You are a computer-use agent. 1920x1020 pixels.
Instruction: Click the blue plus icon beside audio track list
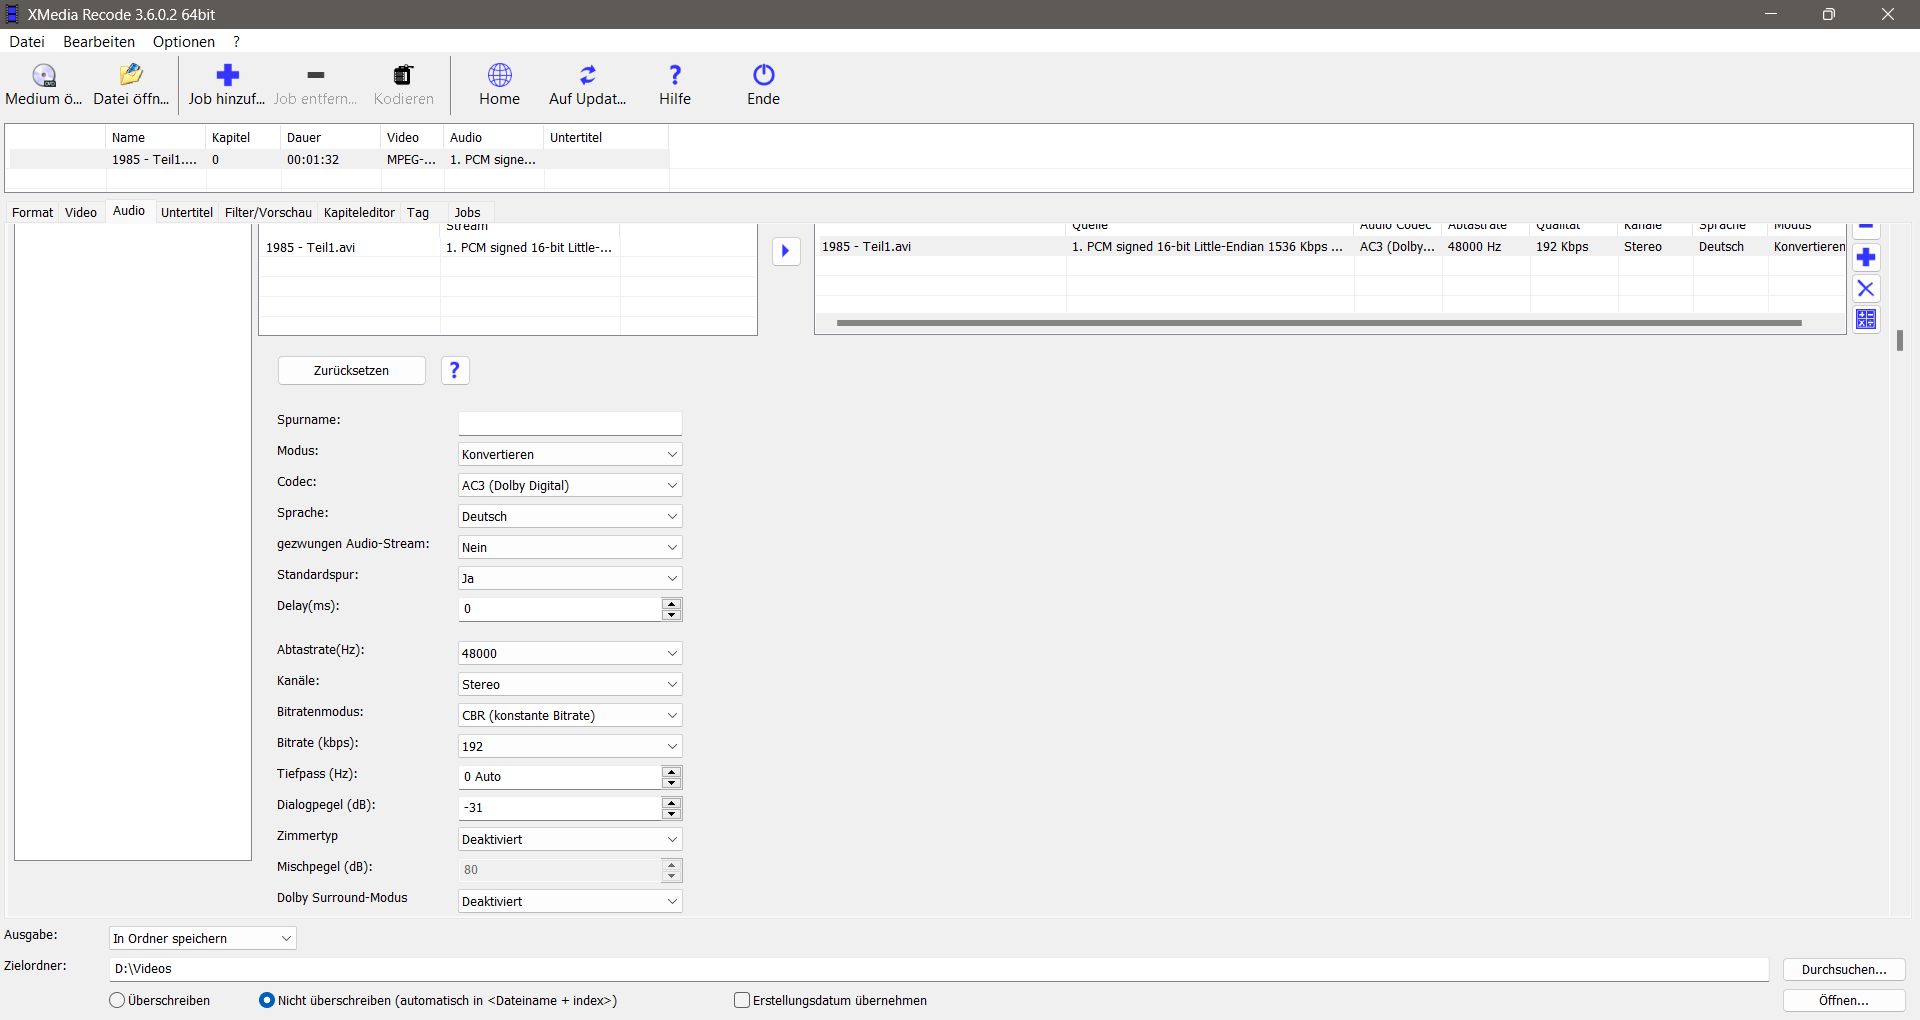[1866, 258]
